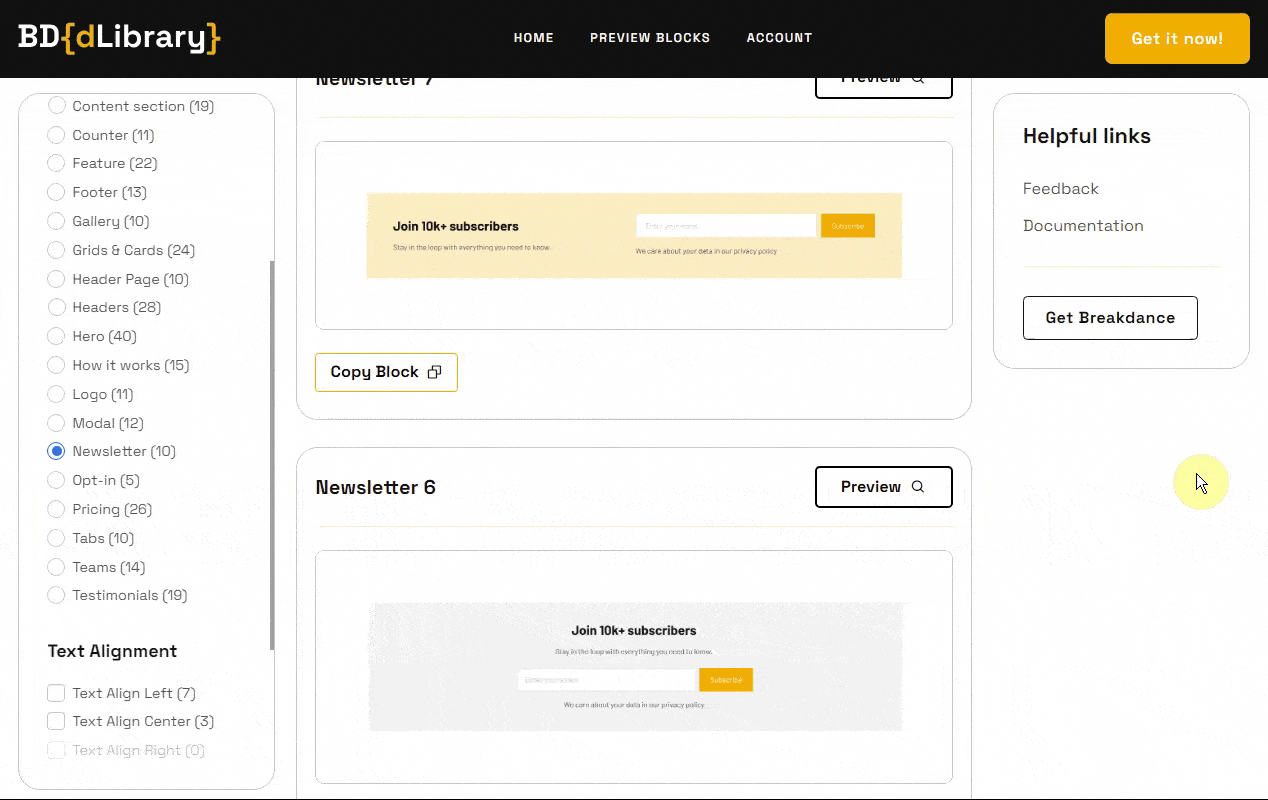
Task: Click magnifier icon in Newsletter 6 Preview
Action: pyautogui.click(x=918, y=487)
